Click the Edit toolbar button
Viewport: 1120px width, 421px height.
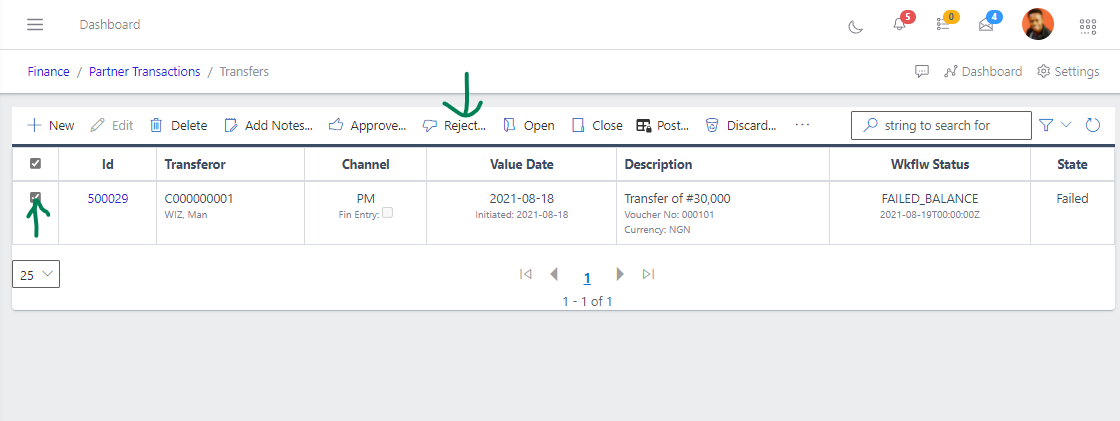tap(112, 125)
